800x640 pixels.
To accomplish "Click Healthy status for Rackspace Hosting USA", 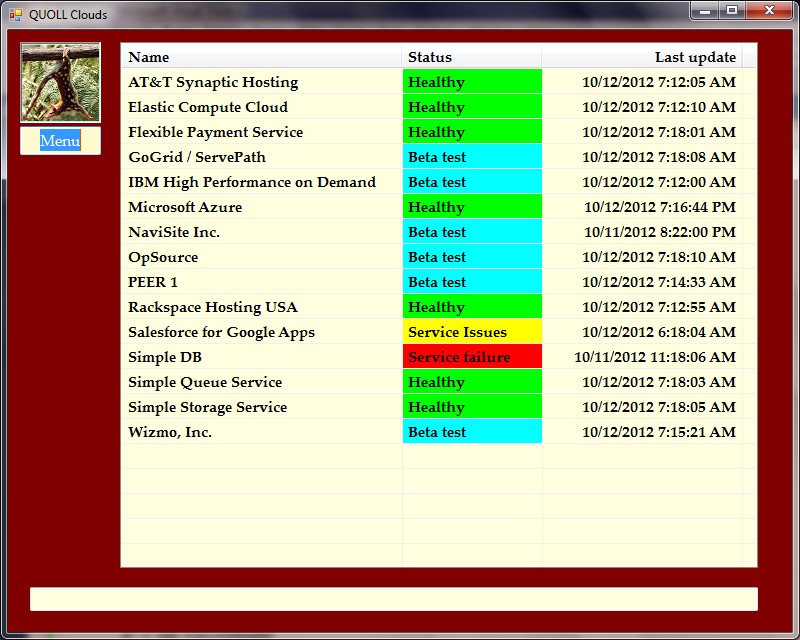I will (472, 307).
